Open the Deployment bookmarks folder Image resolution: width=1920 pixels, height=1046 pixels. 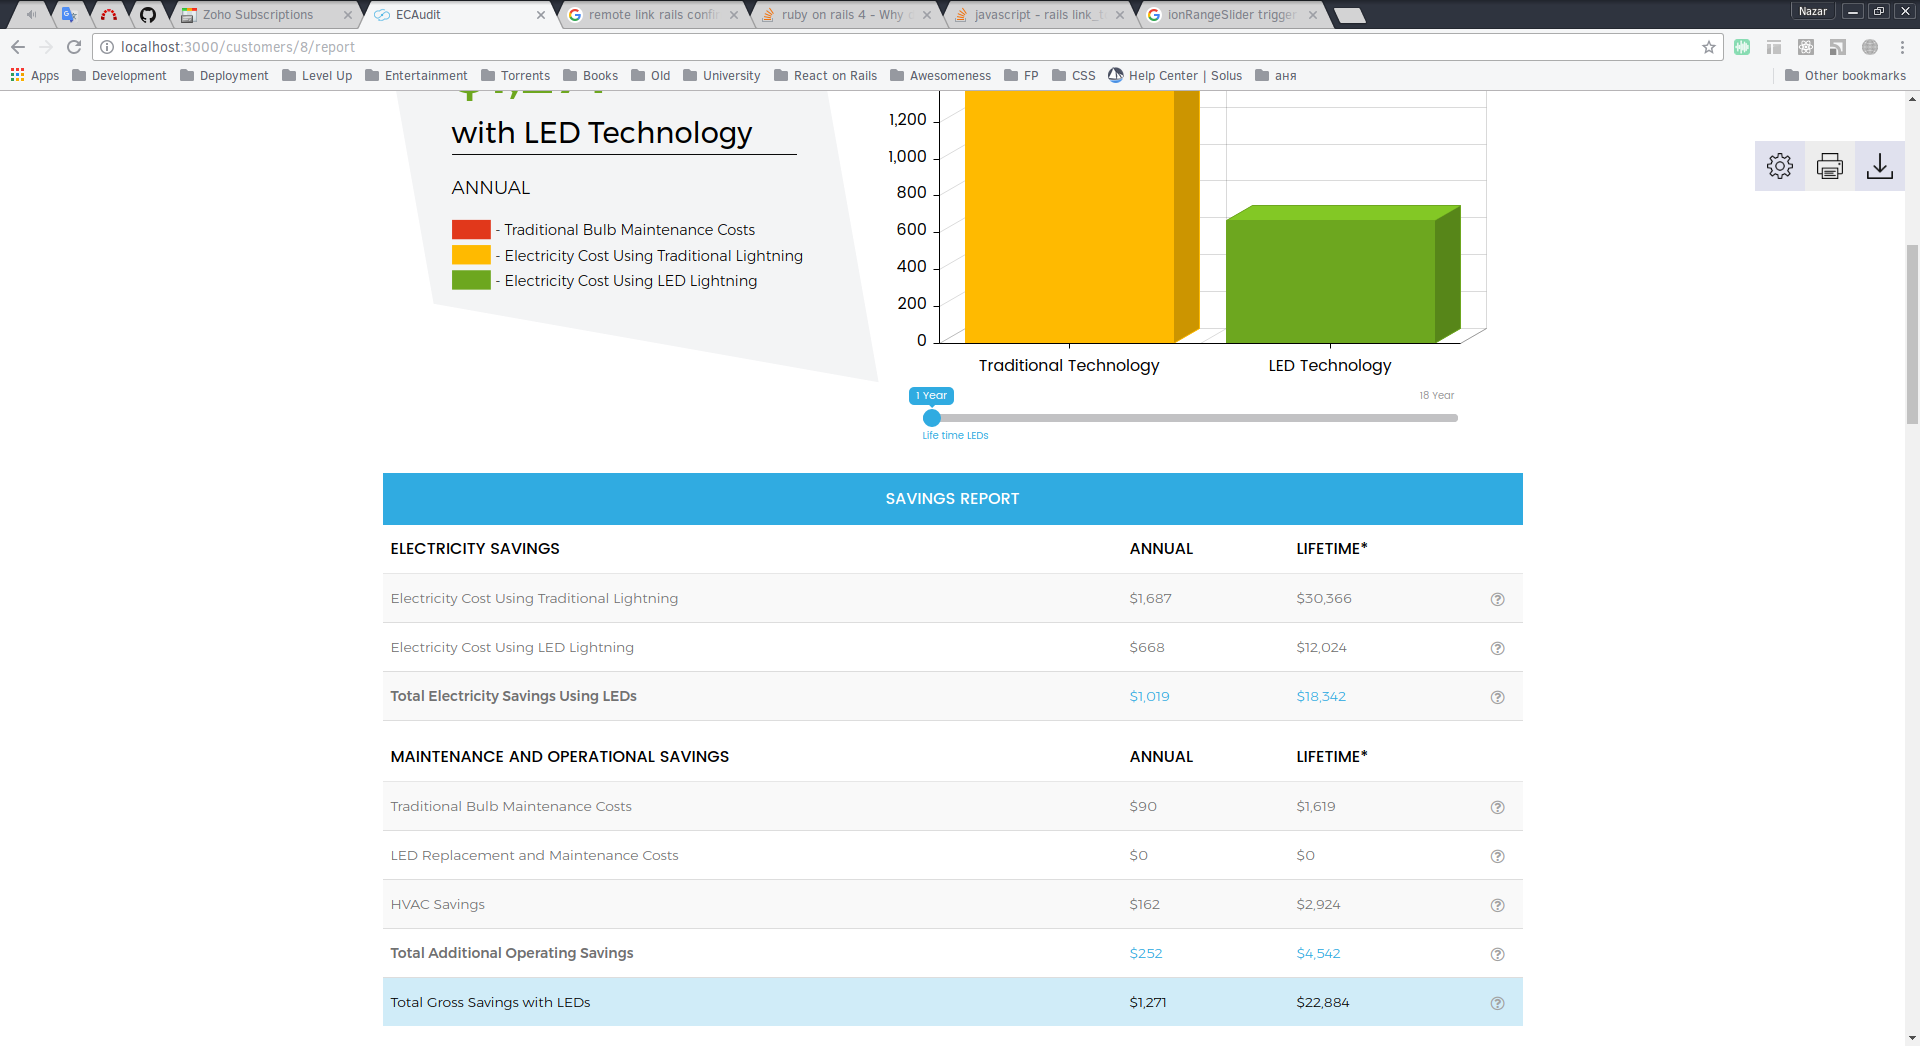coord(224,76)
